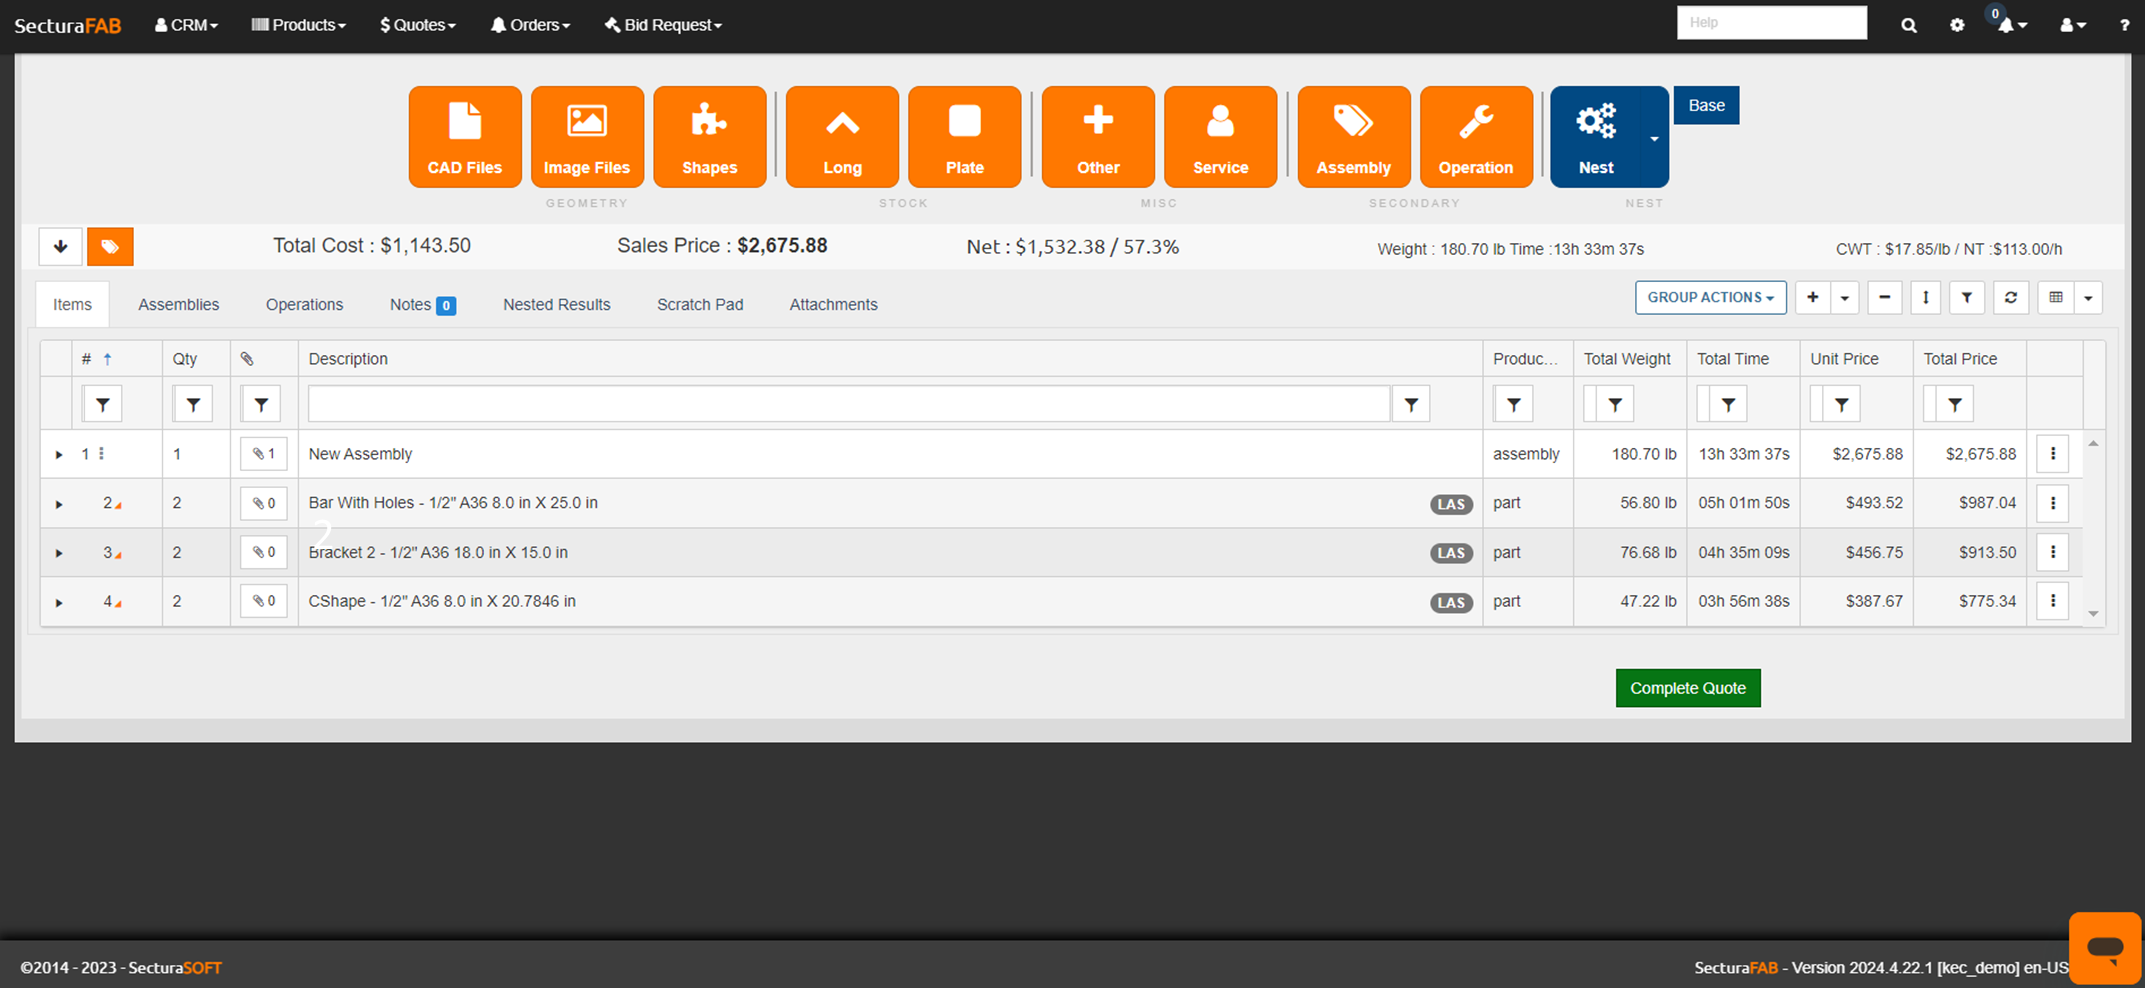The image size is (2145, 988).
Task: Click the Operation wrench tile
Action: pyautogui.click(x=1475, y=137)
